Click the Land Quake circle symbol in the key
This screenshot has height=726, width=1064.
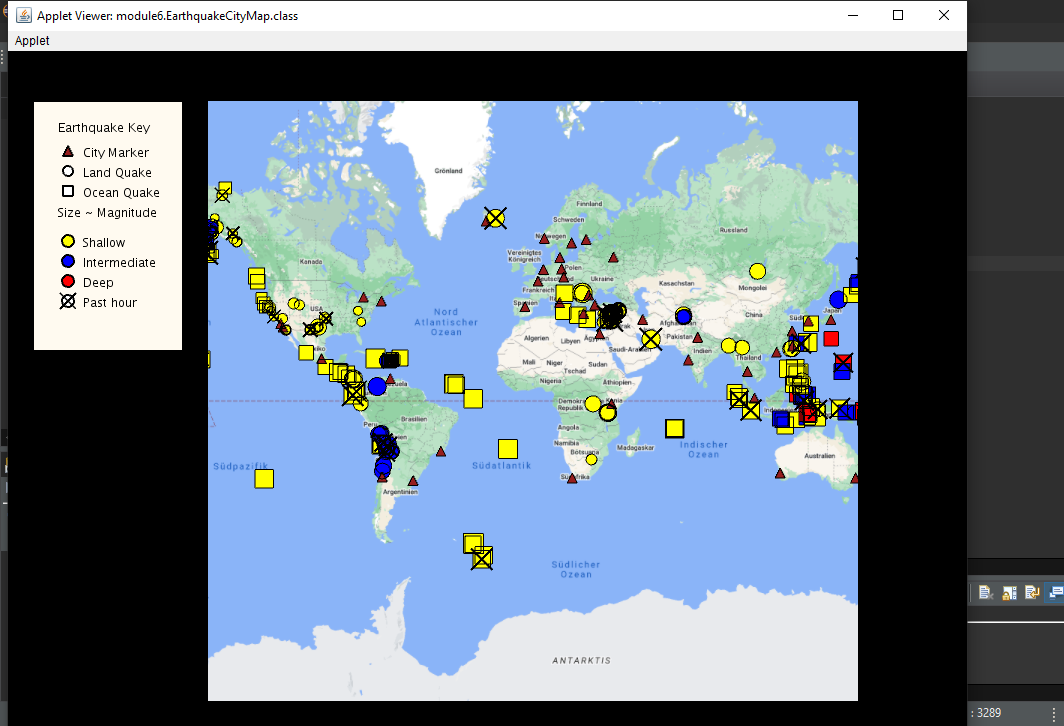pyautogui.click(x=67, y=172)
